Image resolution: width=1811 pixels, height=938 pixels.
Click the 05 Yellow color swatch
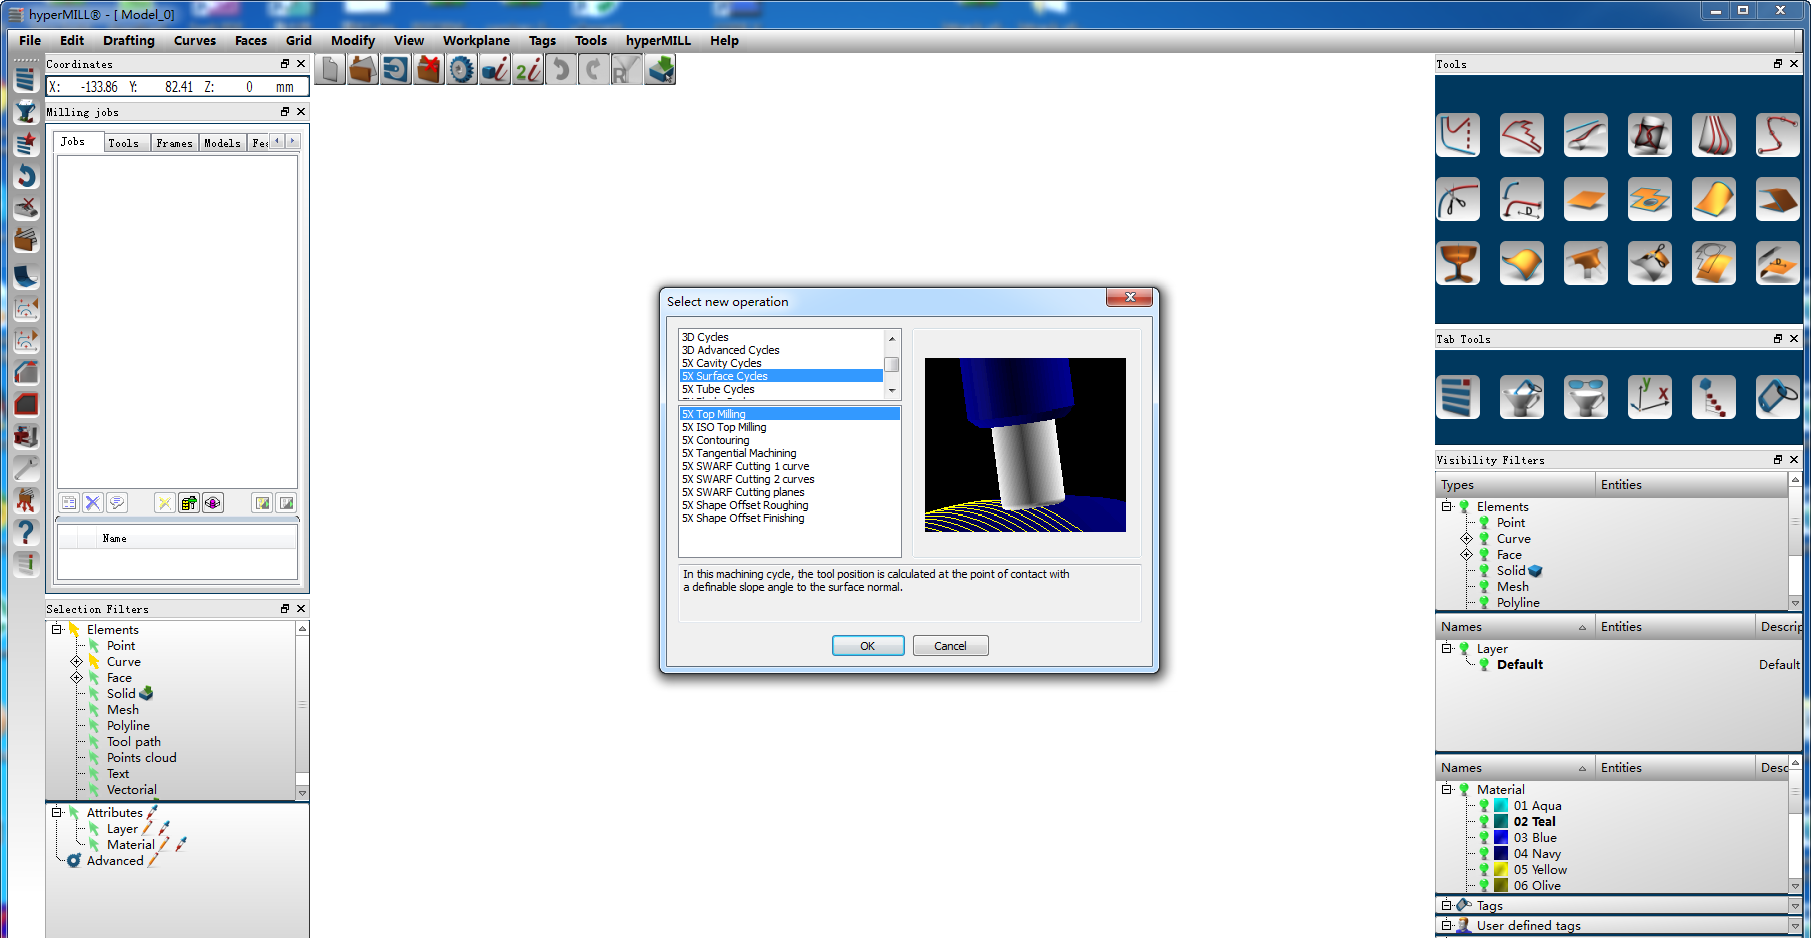[x=1501, y=870]
